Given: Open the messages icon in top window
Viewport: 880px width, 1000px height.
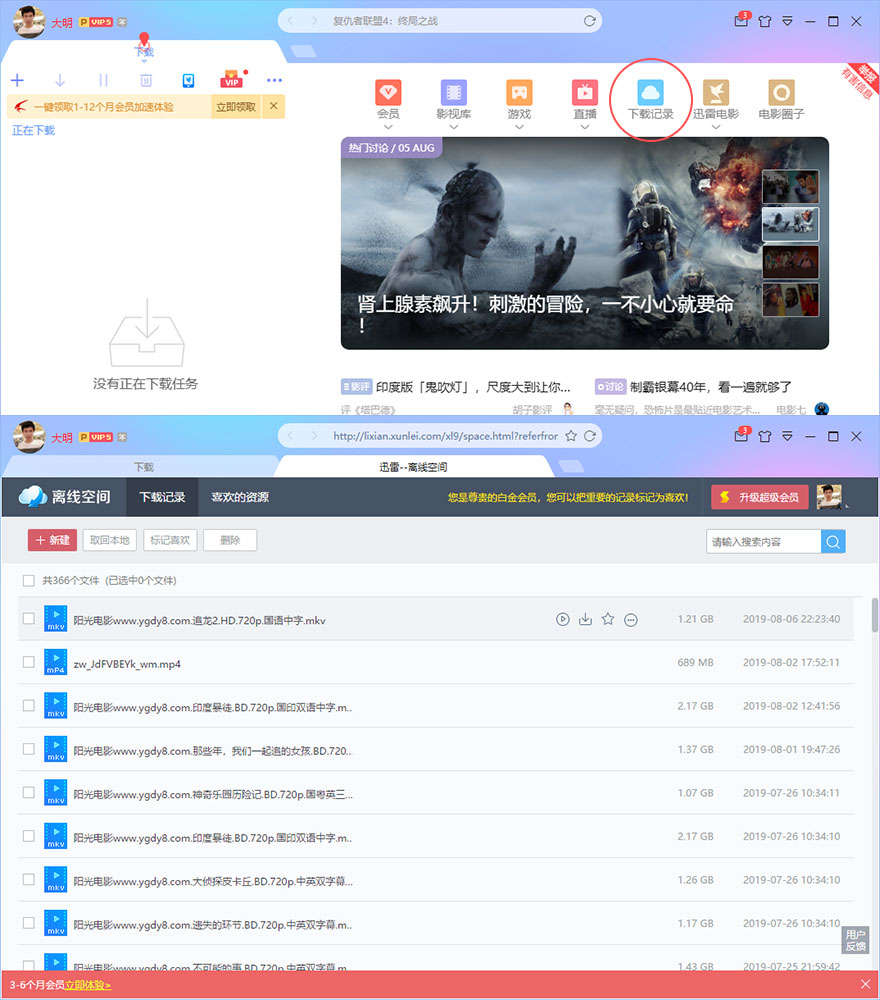Looking at the screenshot, I should [x=741, y=20].
